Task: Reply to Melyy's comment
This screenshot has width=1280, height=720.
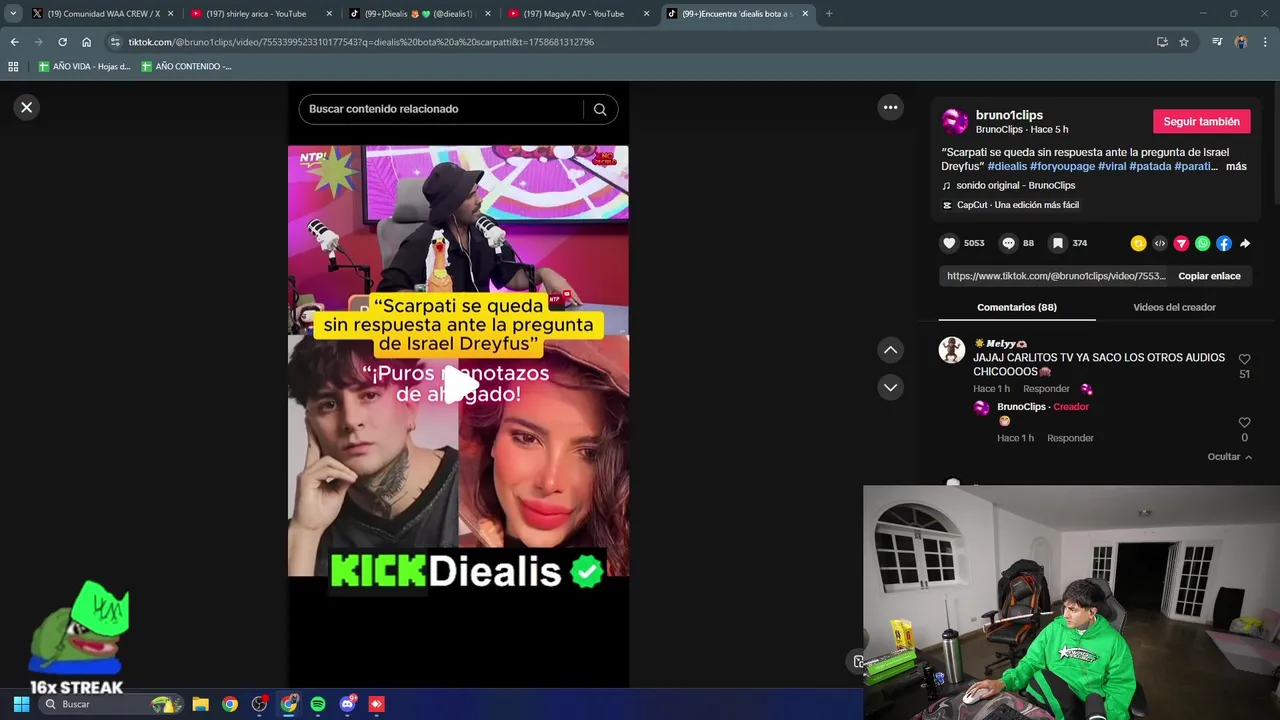Action: [x=1046, y=389]
